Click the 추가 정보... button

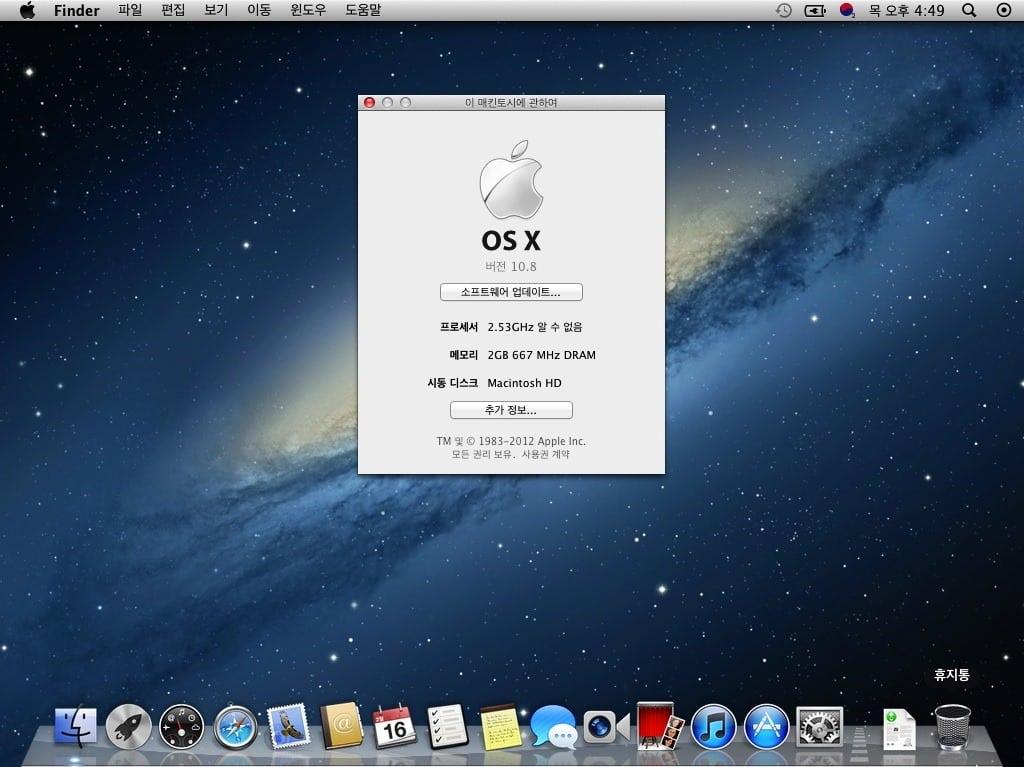click(x=511, y=410)
